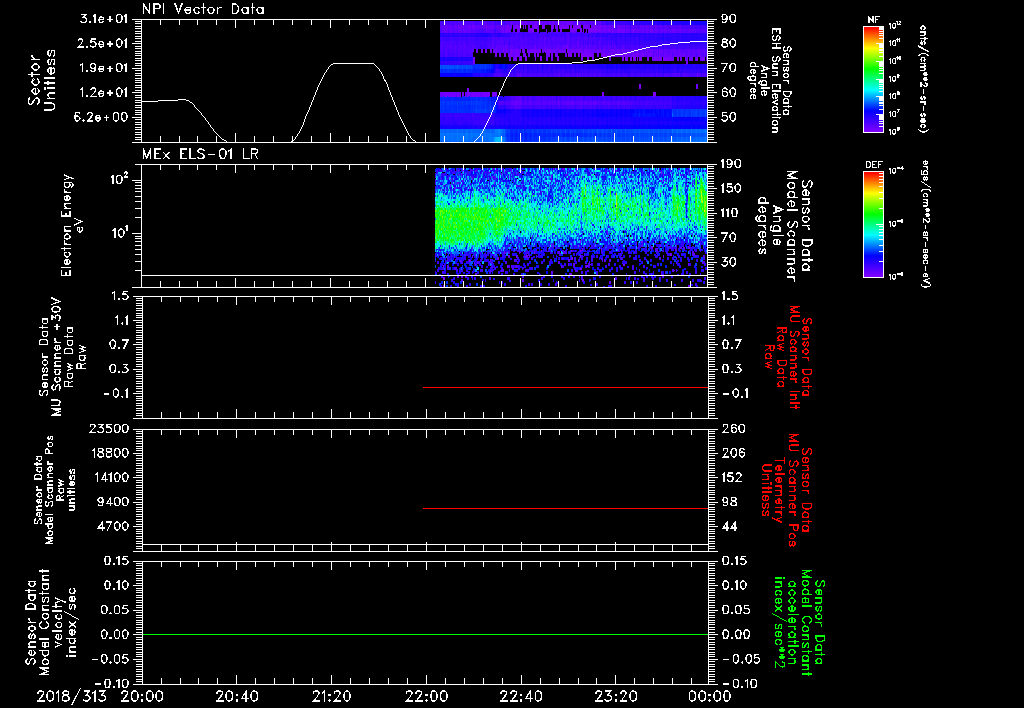Click the "260" telemetry tick value
The image size is (1024, 708).
(733, 428)
